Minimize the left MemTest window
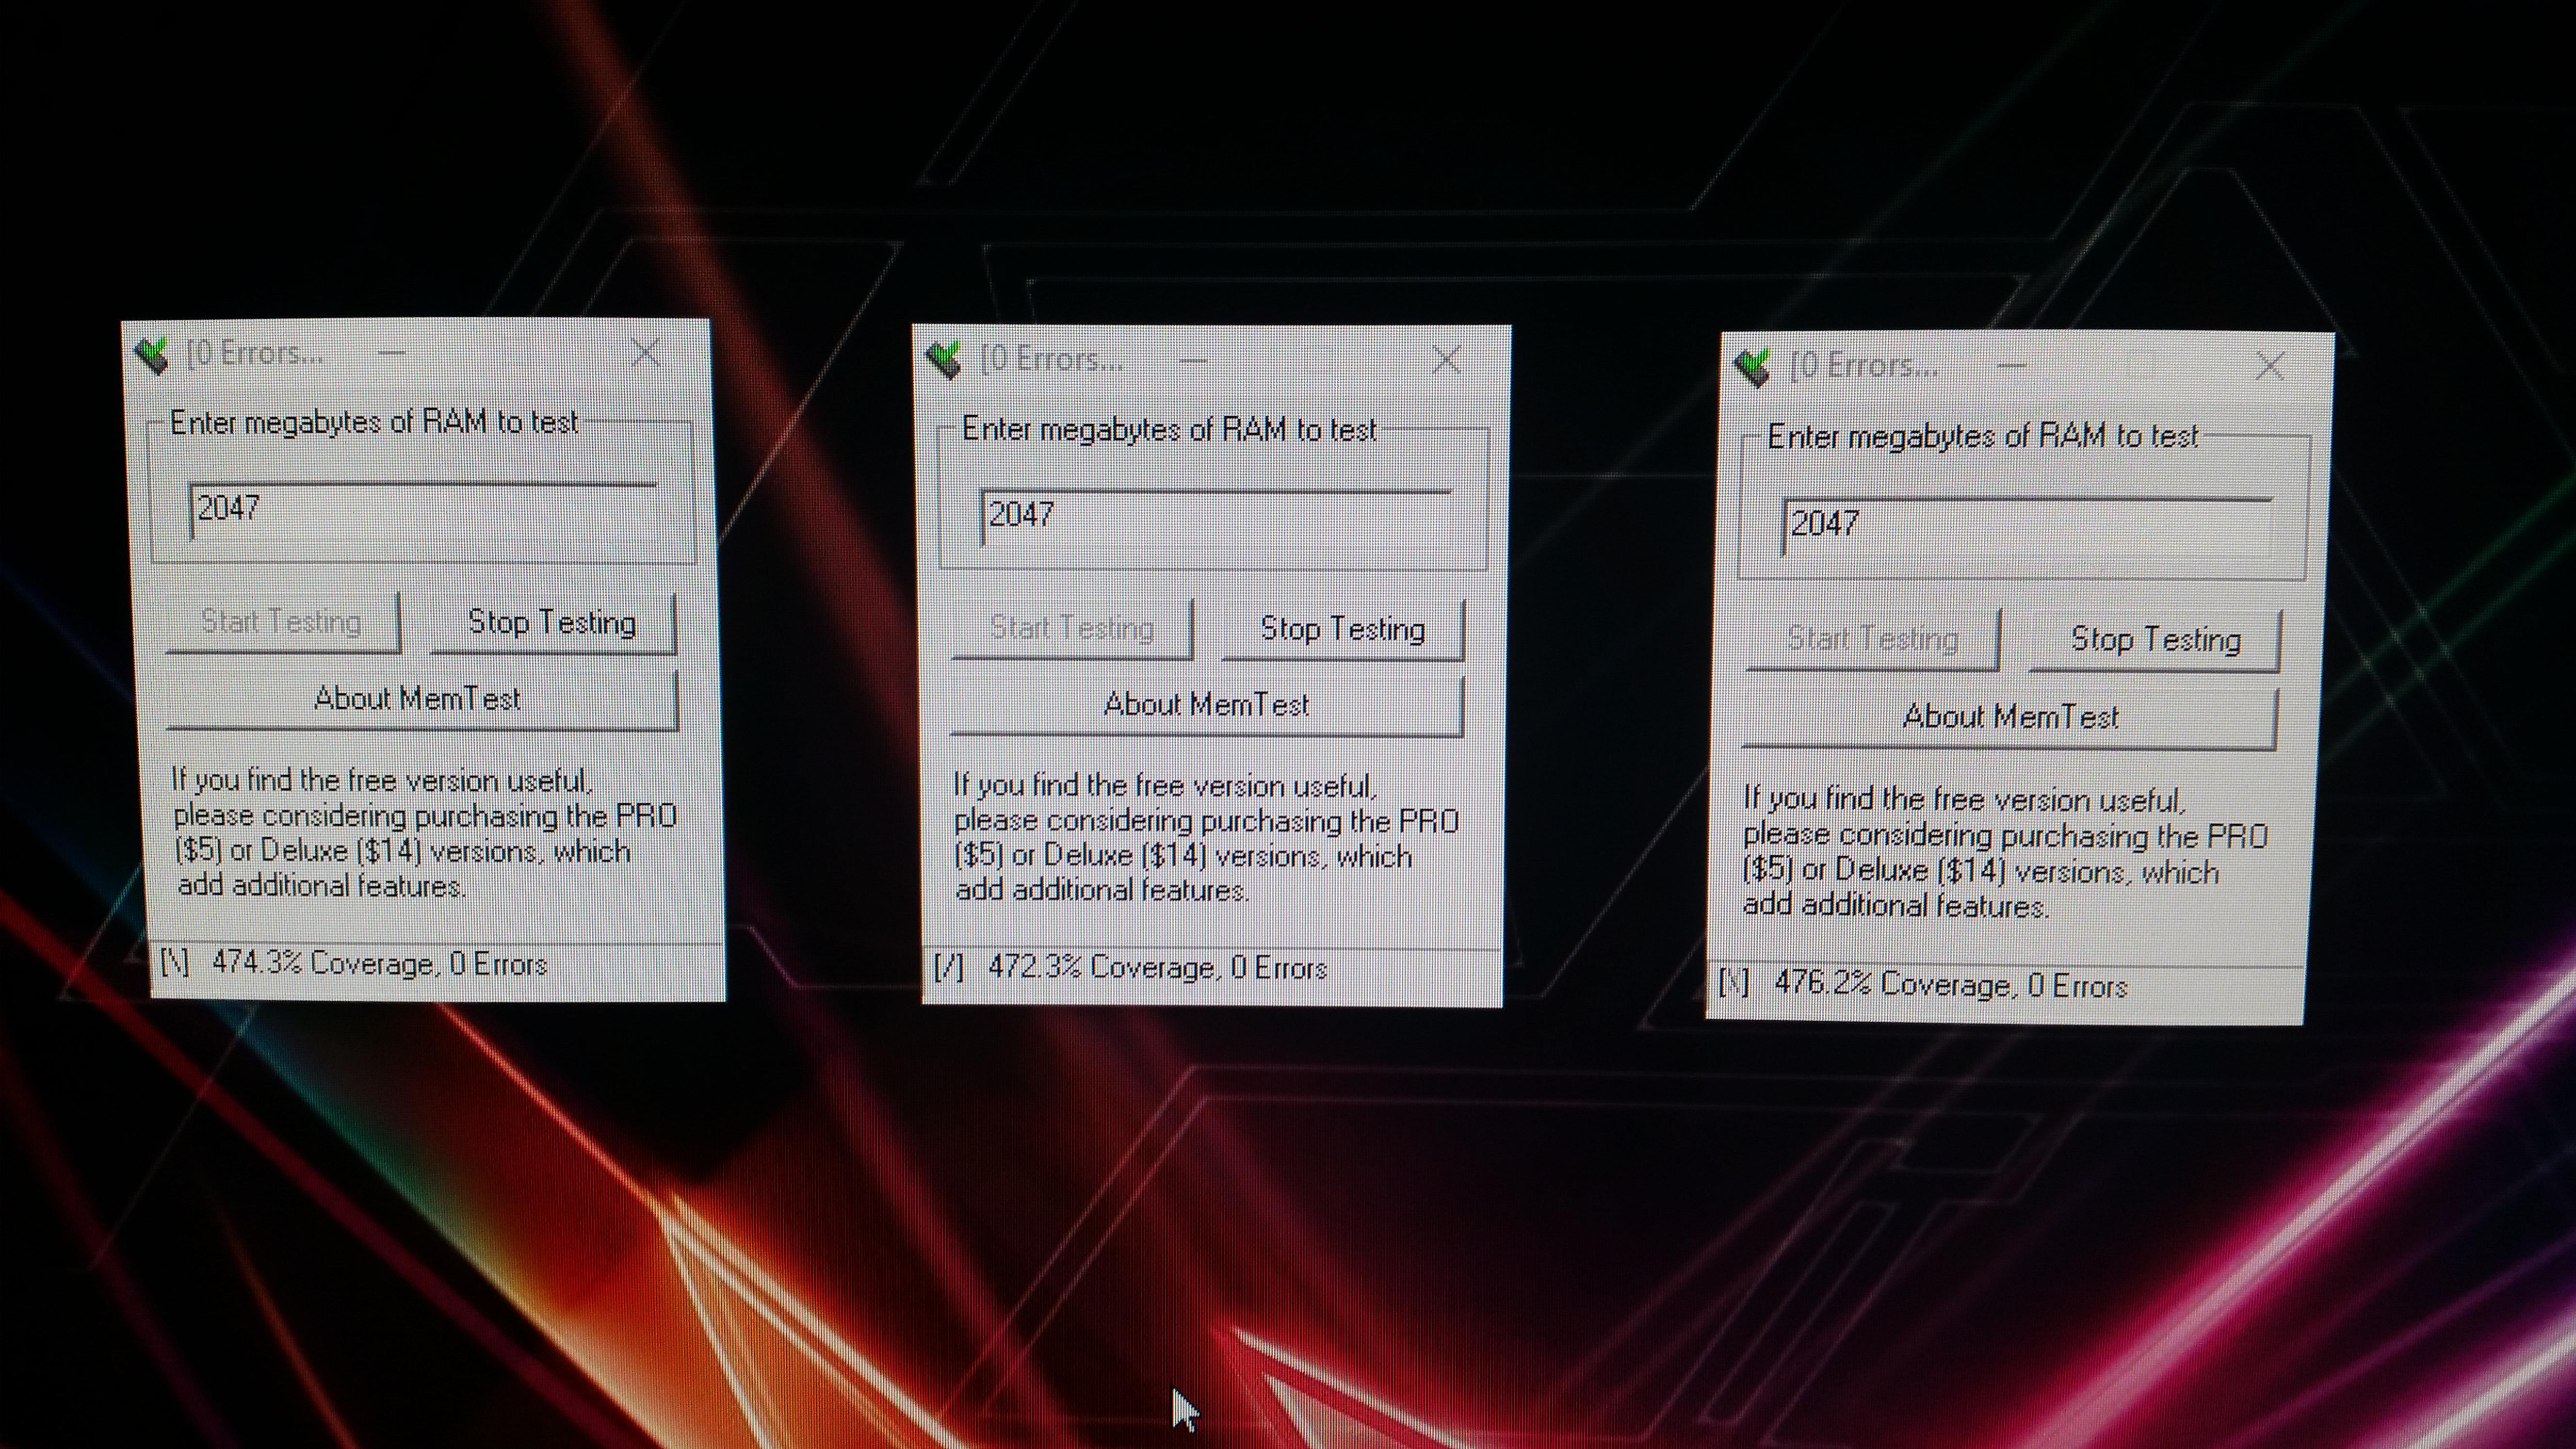 pyautogui.click(x=392, y=353)
